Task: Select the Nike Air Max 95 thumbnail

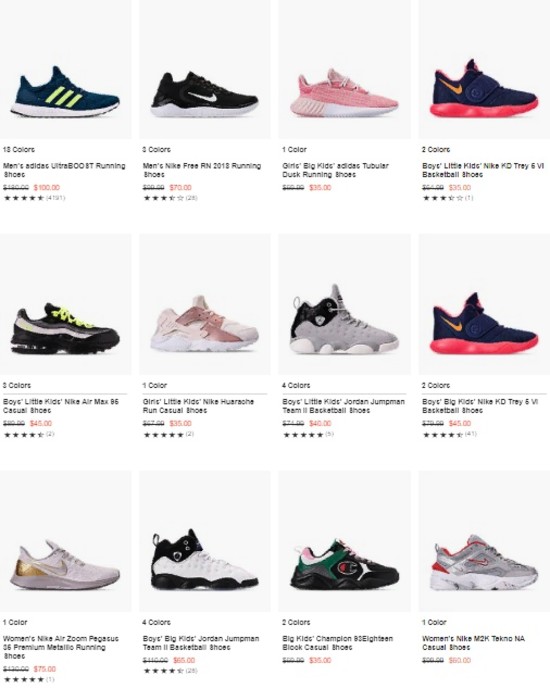Action: [65, 304]
